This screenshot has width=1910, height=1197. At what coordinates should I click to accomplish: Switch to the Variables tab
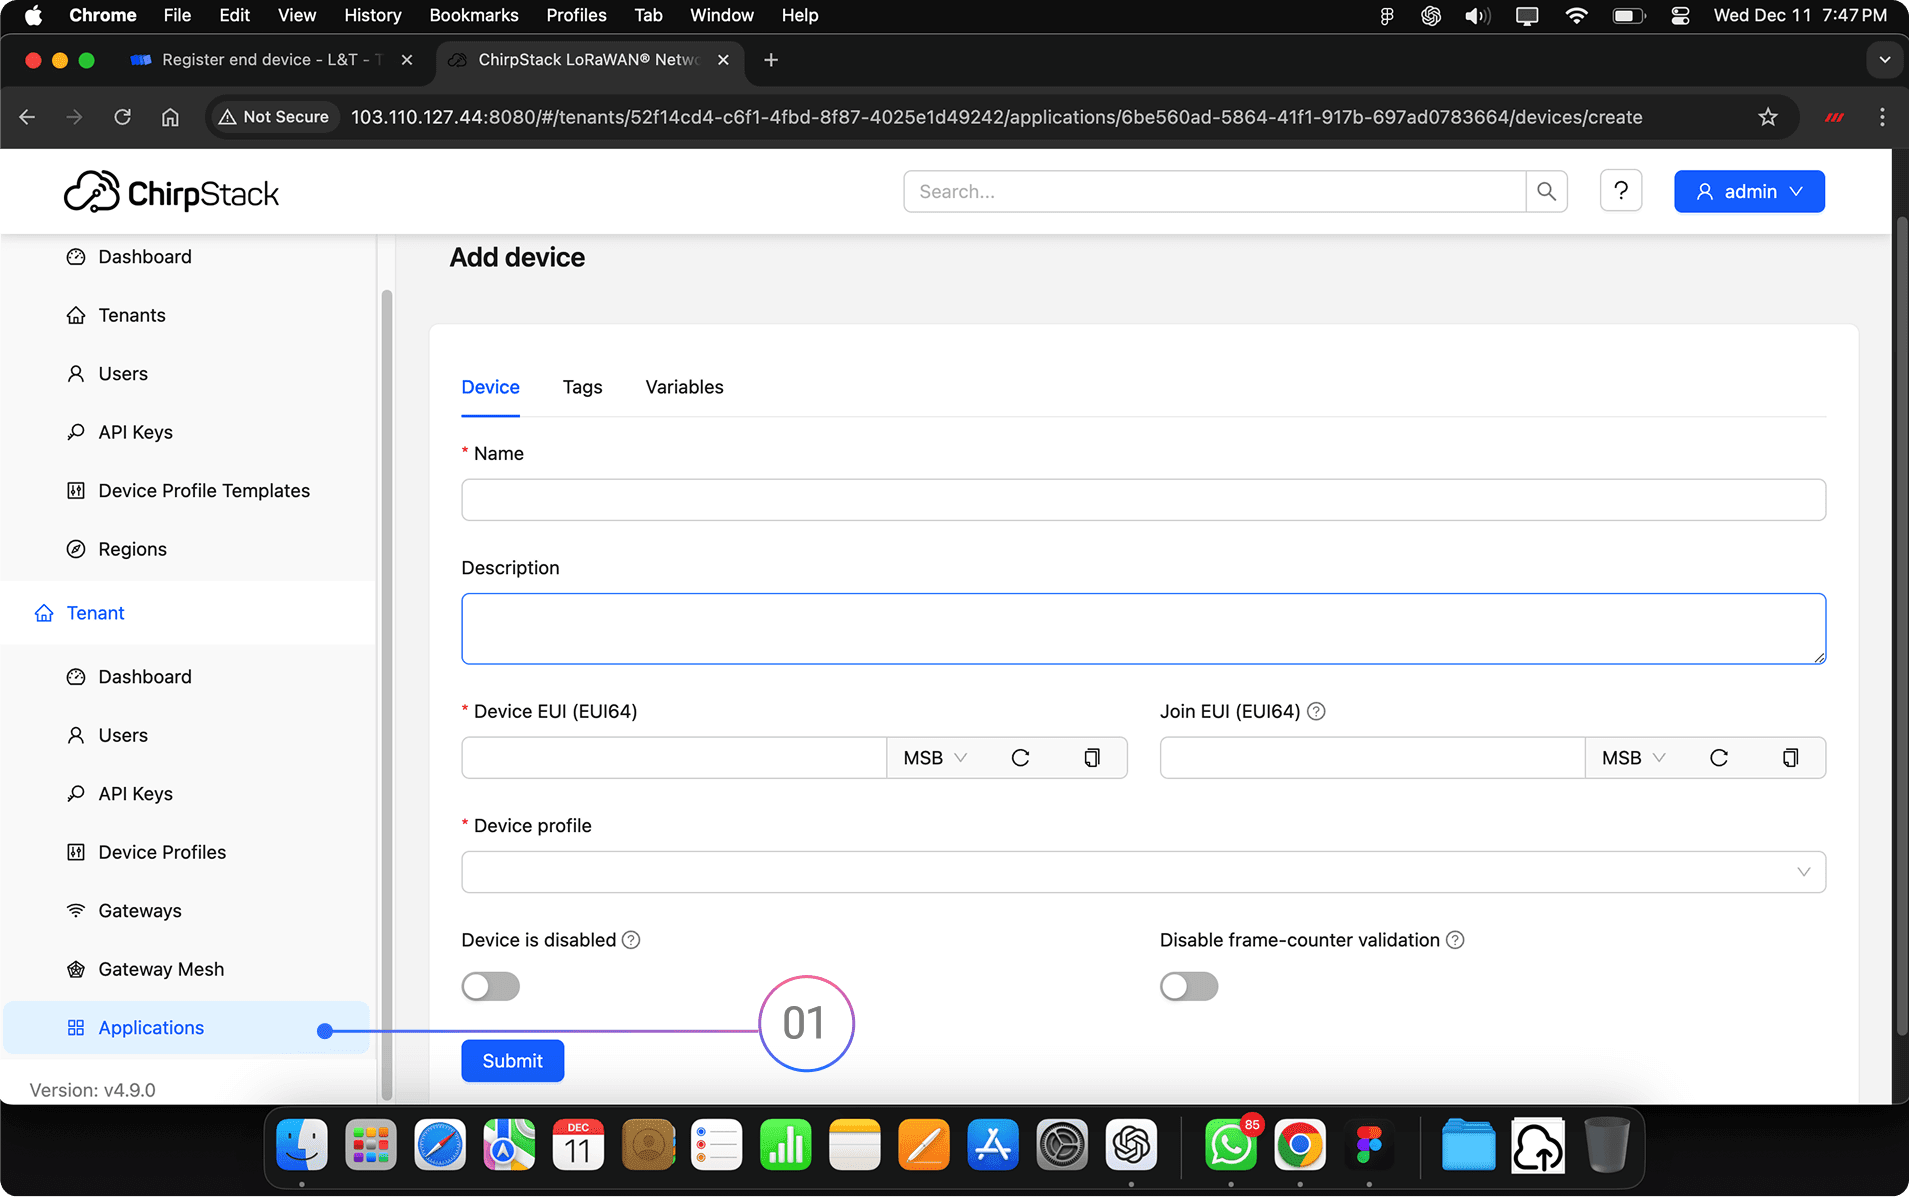(x=684, y=387)
